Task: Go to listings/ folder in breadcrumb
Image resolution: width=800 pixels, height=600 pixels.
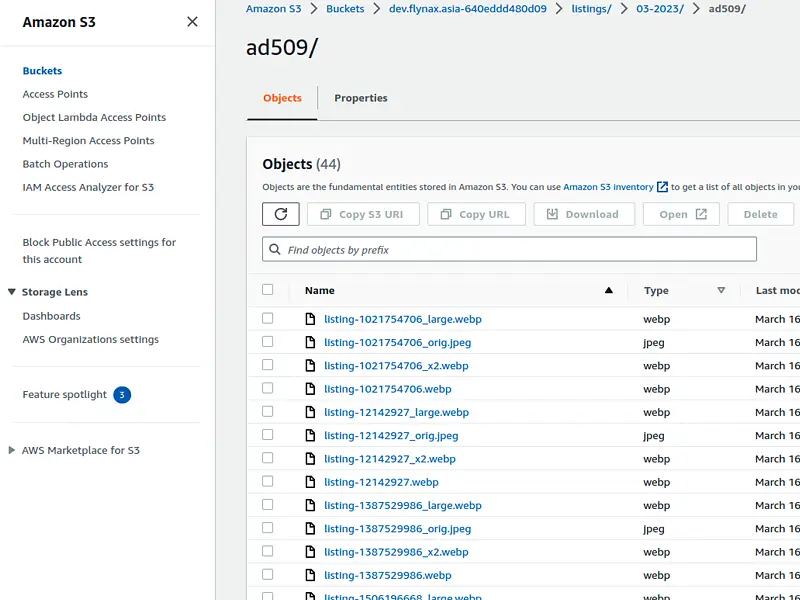Action: pyautogui.click(x=591, y=9)
